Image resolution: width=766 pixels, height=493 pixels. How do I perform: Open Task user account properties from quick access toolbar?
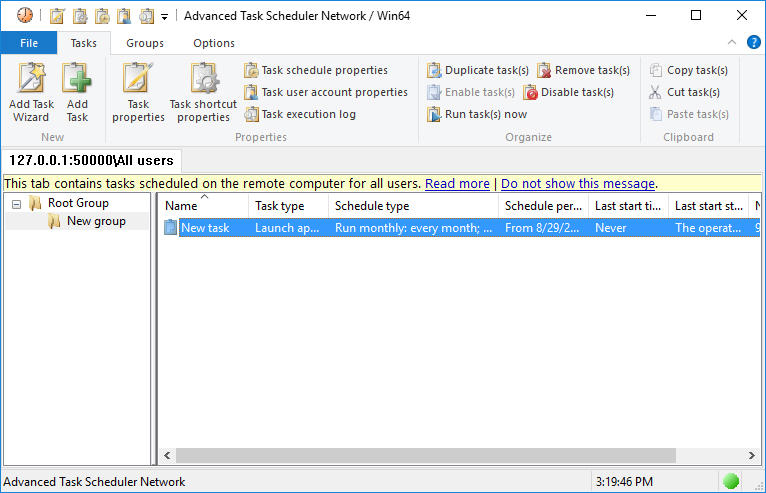pyautogui.click(x=124, y=16)
